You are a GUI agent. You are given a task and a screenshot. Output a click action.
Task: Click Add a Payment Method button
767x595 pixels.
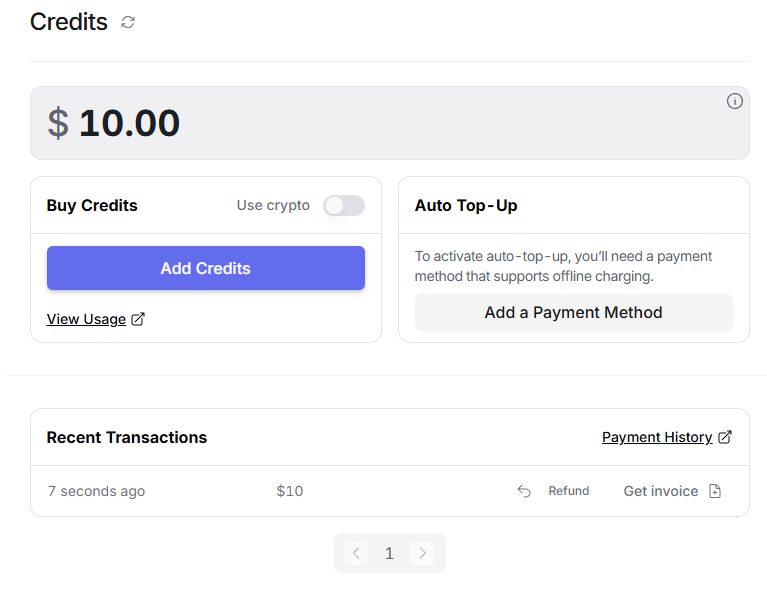[x=573, y=312]
